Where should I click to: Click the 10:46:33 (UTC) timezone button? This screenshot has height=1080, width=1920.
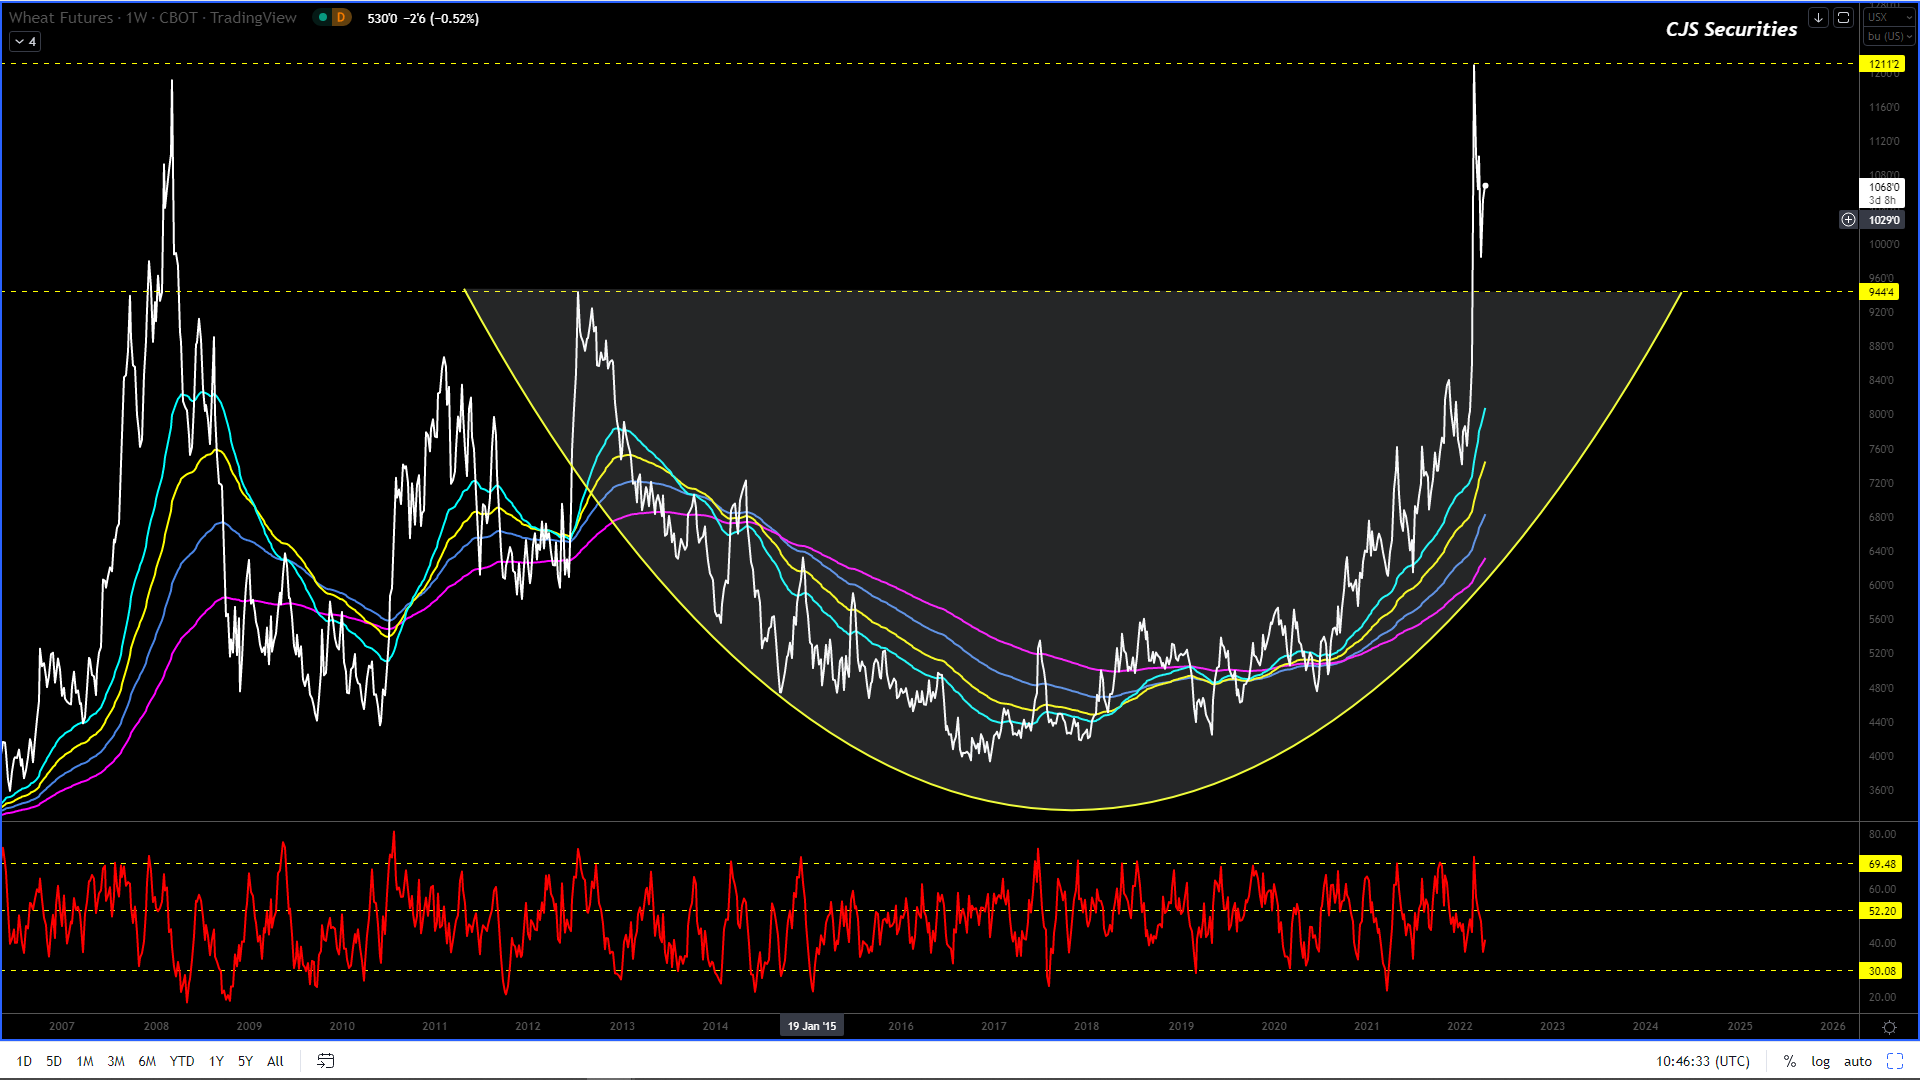[x=1702, y=1061]
